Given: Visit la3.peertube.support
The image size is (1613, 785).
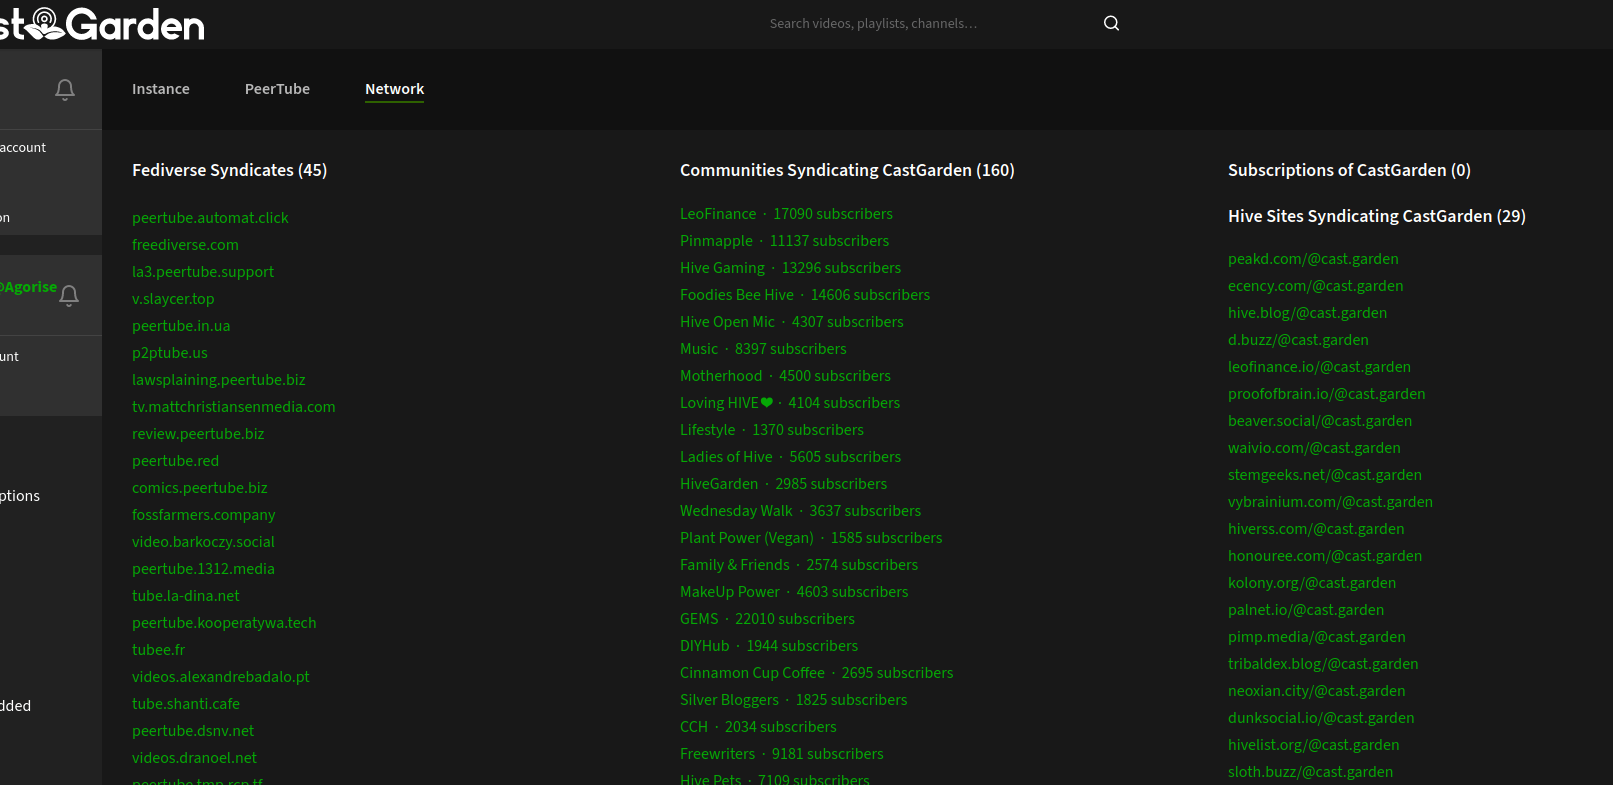Looking at the screenshot, I should click(x=203, y=272).
